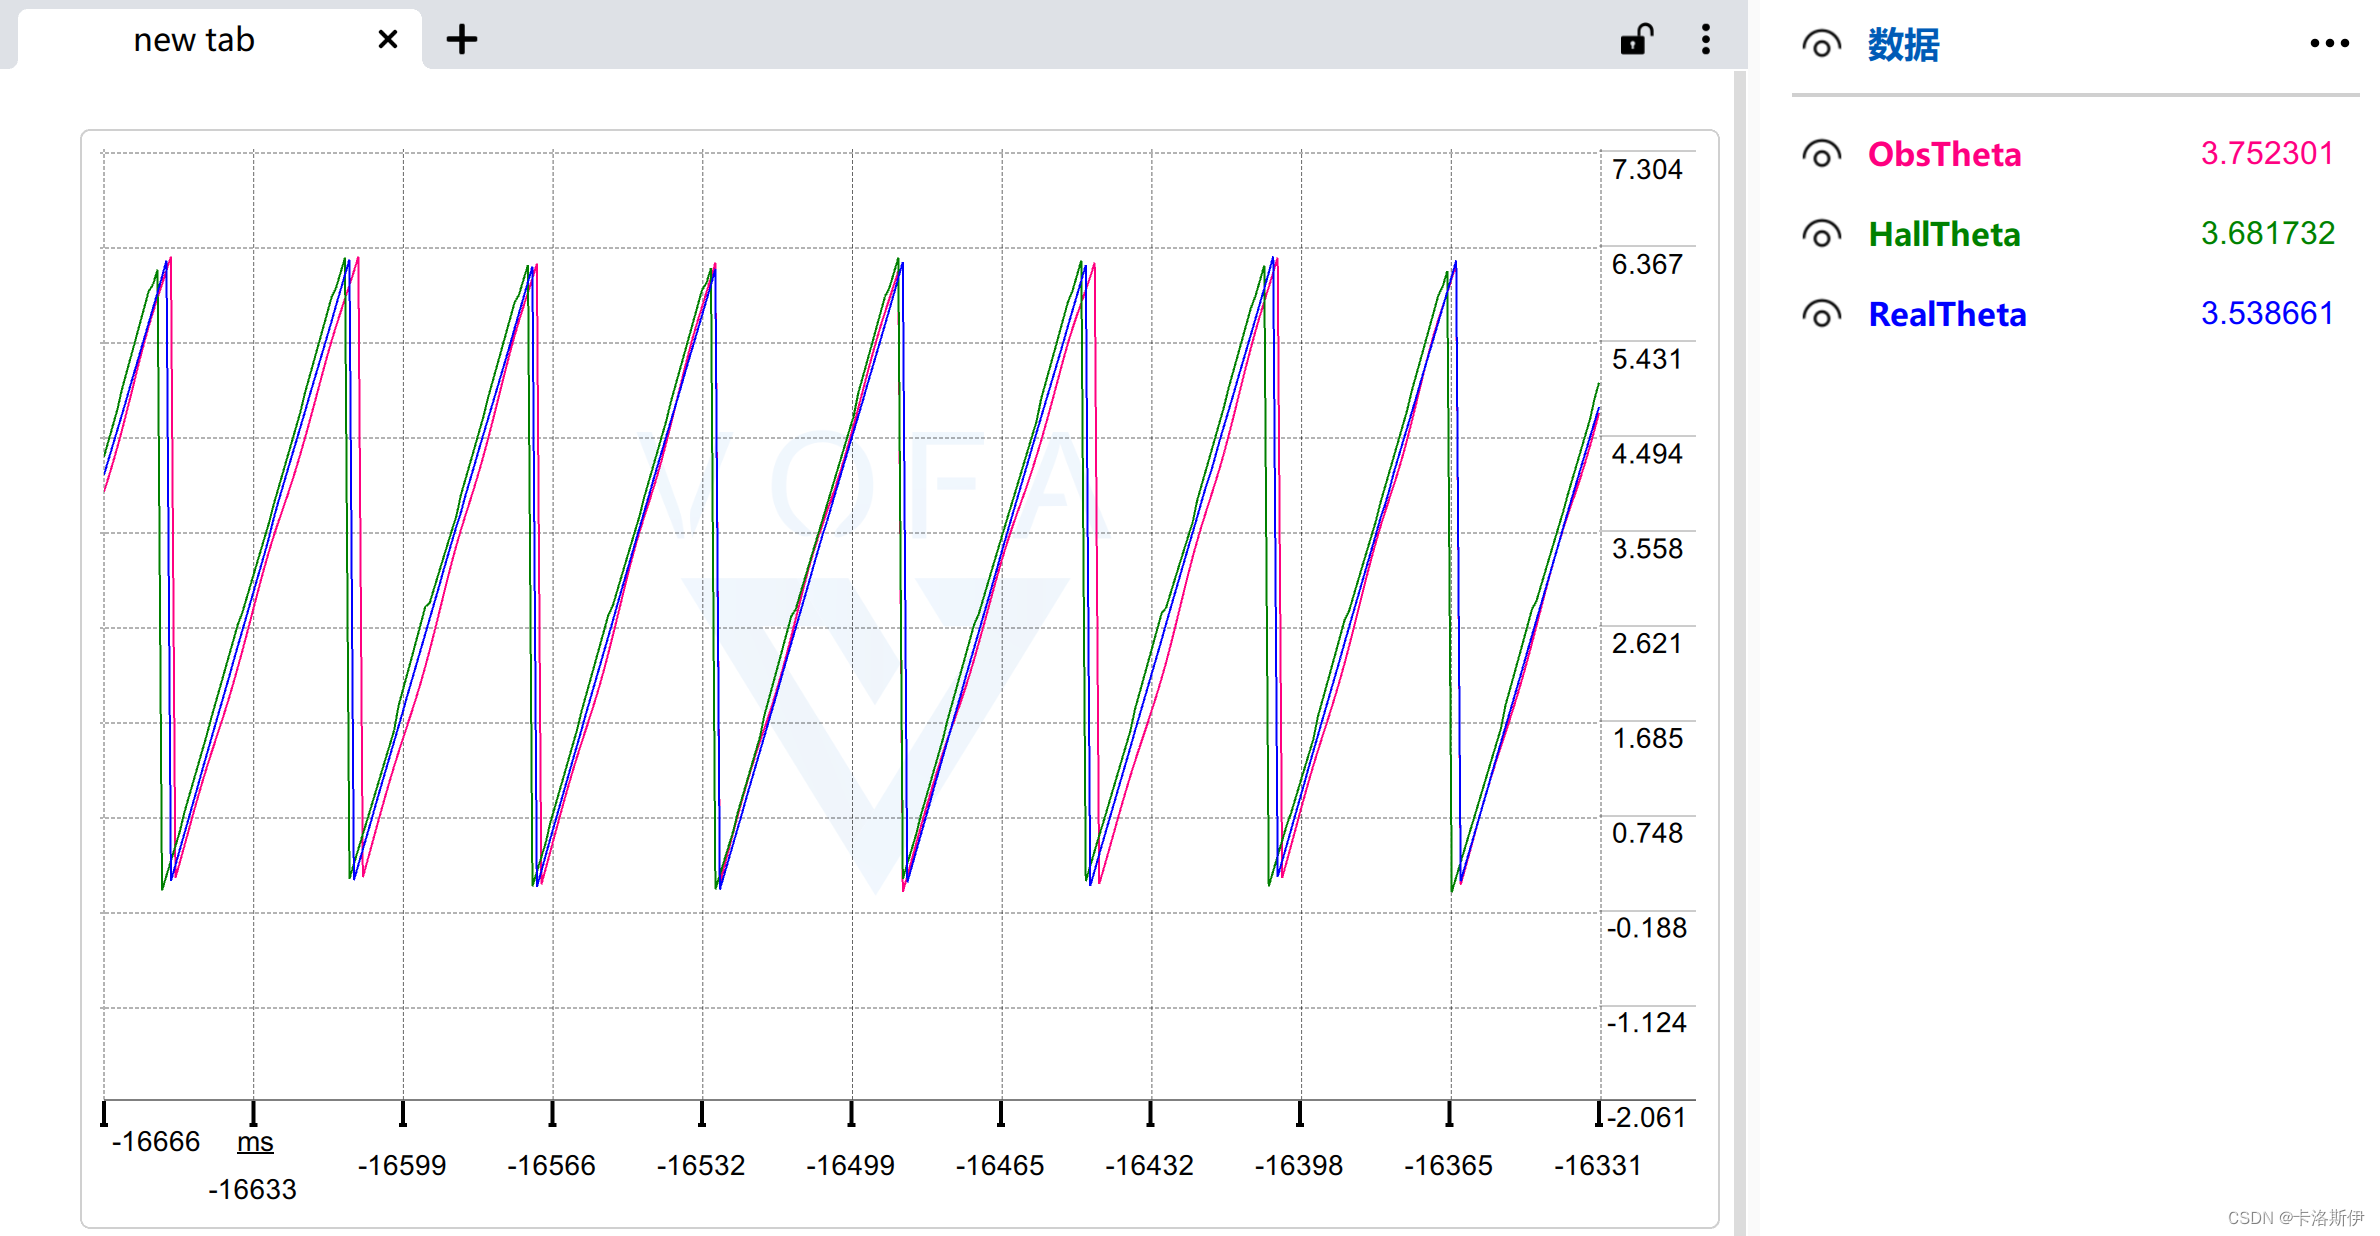Click the HallTheta value 3.681732
The width and height of the screenshot is (2380, 1236).
point(2267,234)
